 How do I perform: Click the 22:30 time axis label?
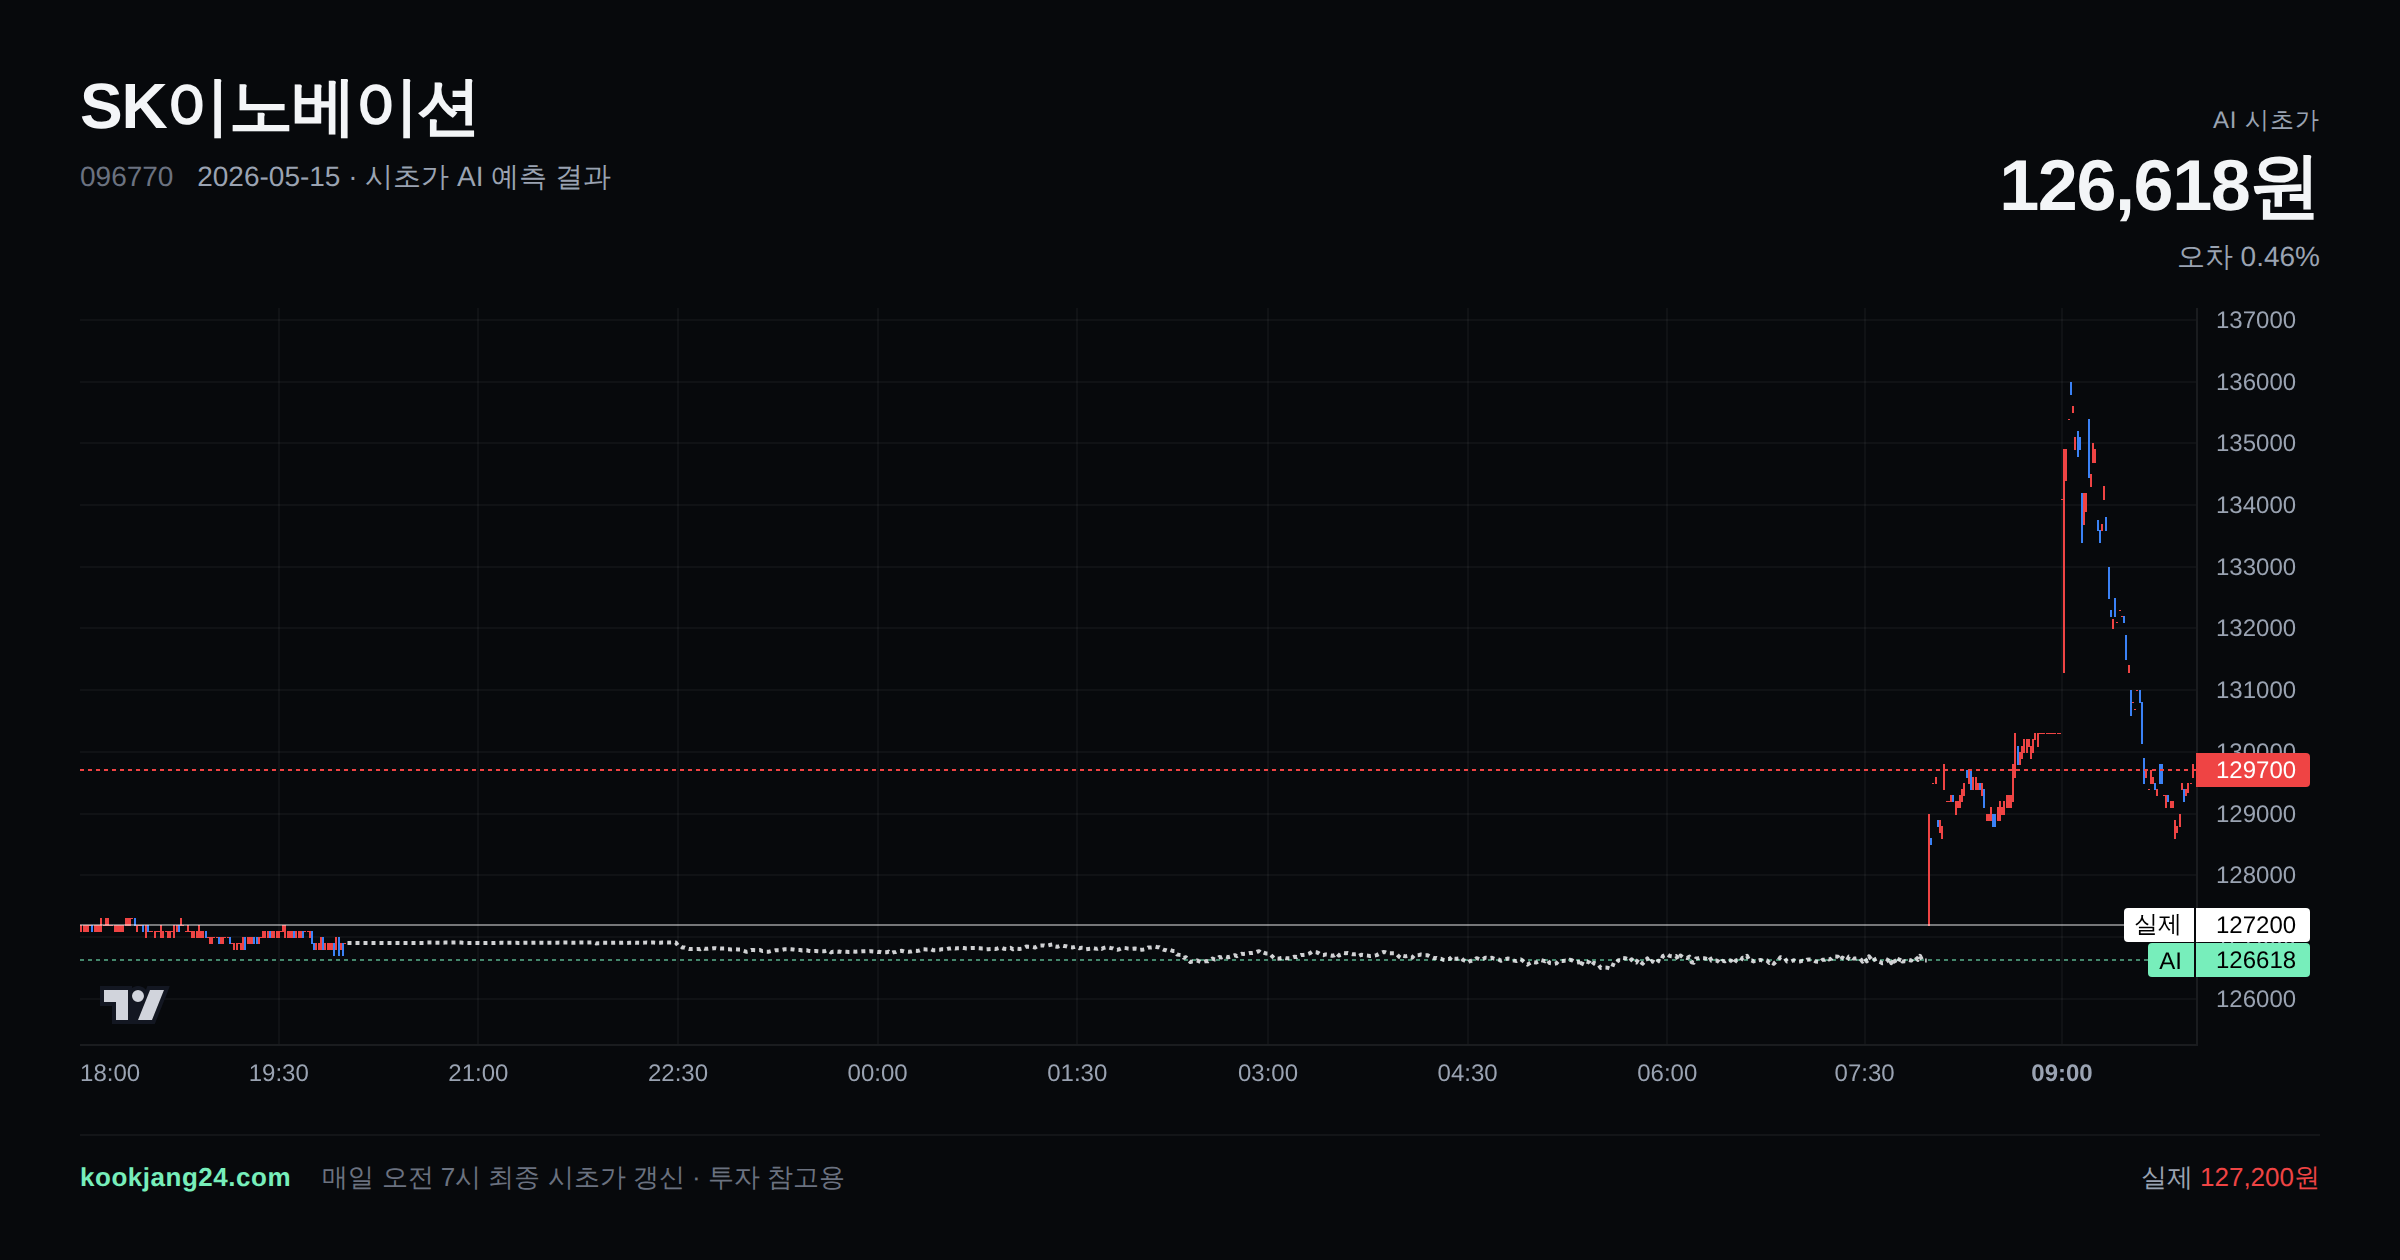click(x=678, y=1073)
